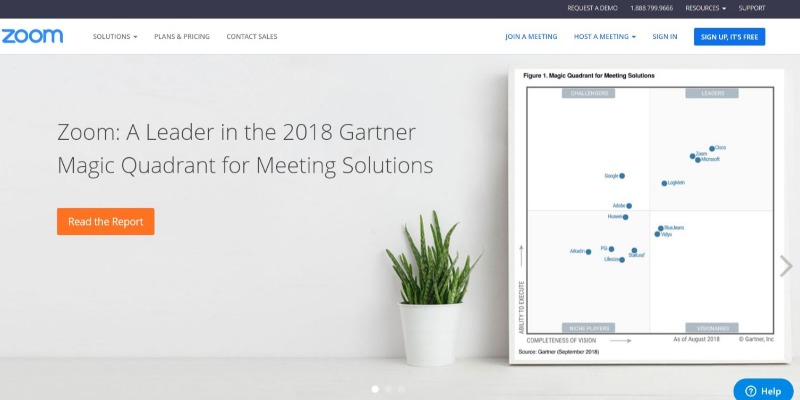The image size is (800, 400).
Task: Click the Niche Players quadrant label
Action: pos(589,328)
